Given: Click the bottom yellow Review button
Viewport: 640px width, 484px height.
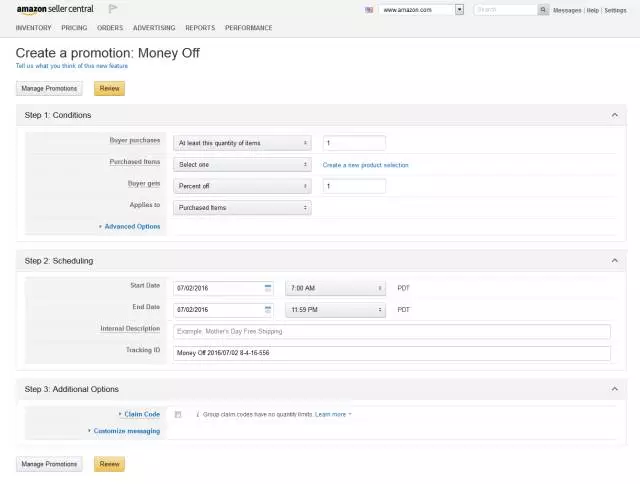Looking at the screenshot, I should coord(109,464).
